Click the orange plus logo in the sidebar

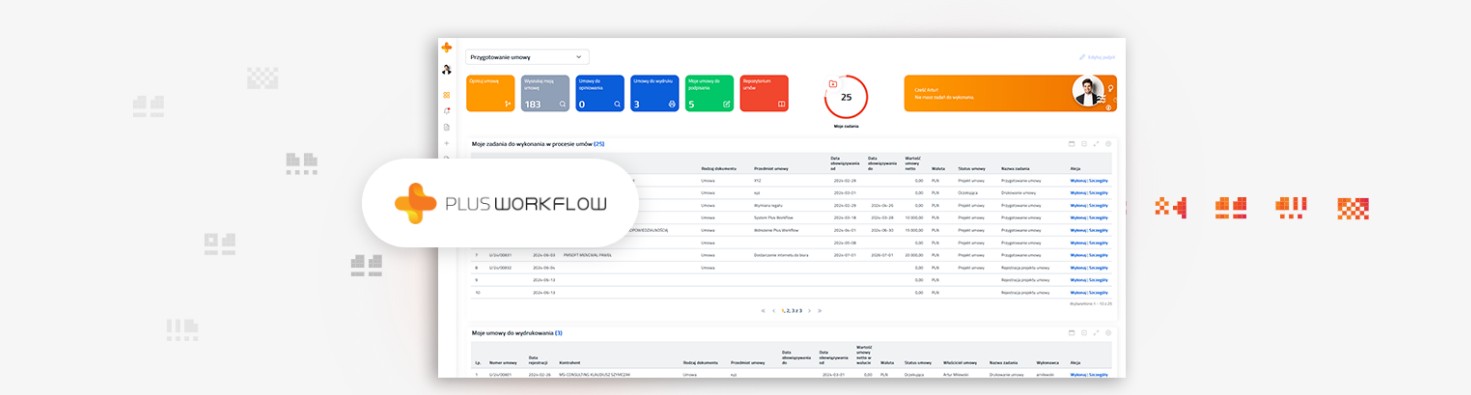(447, 48)
